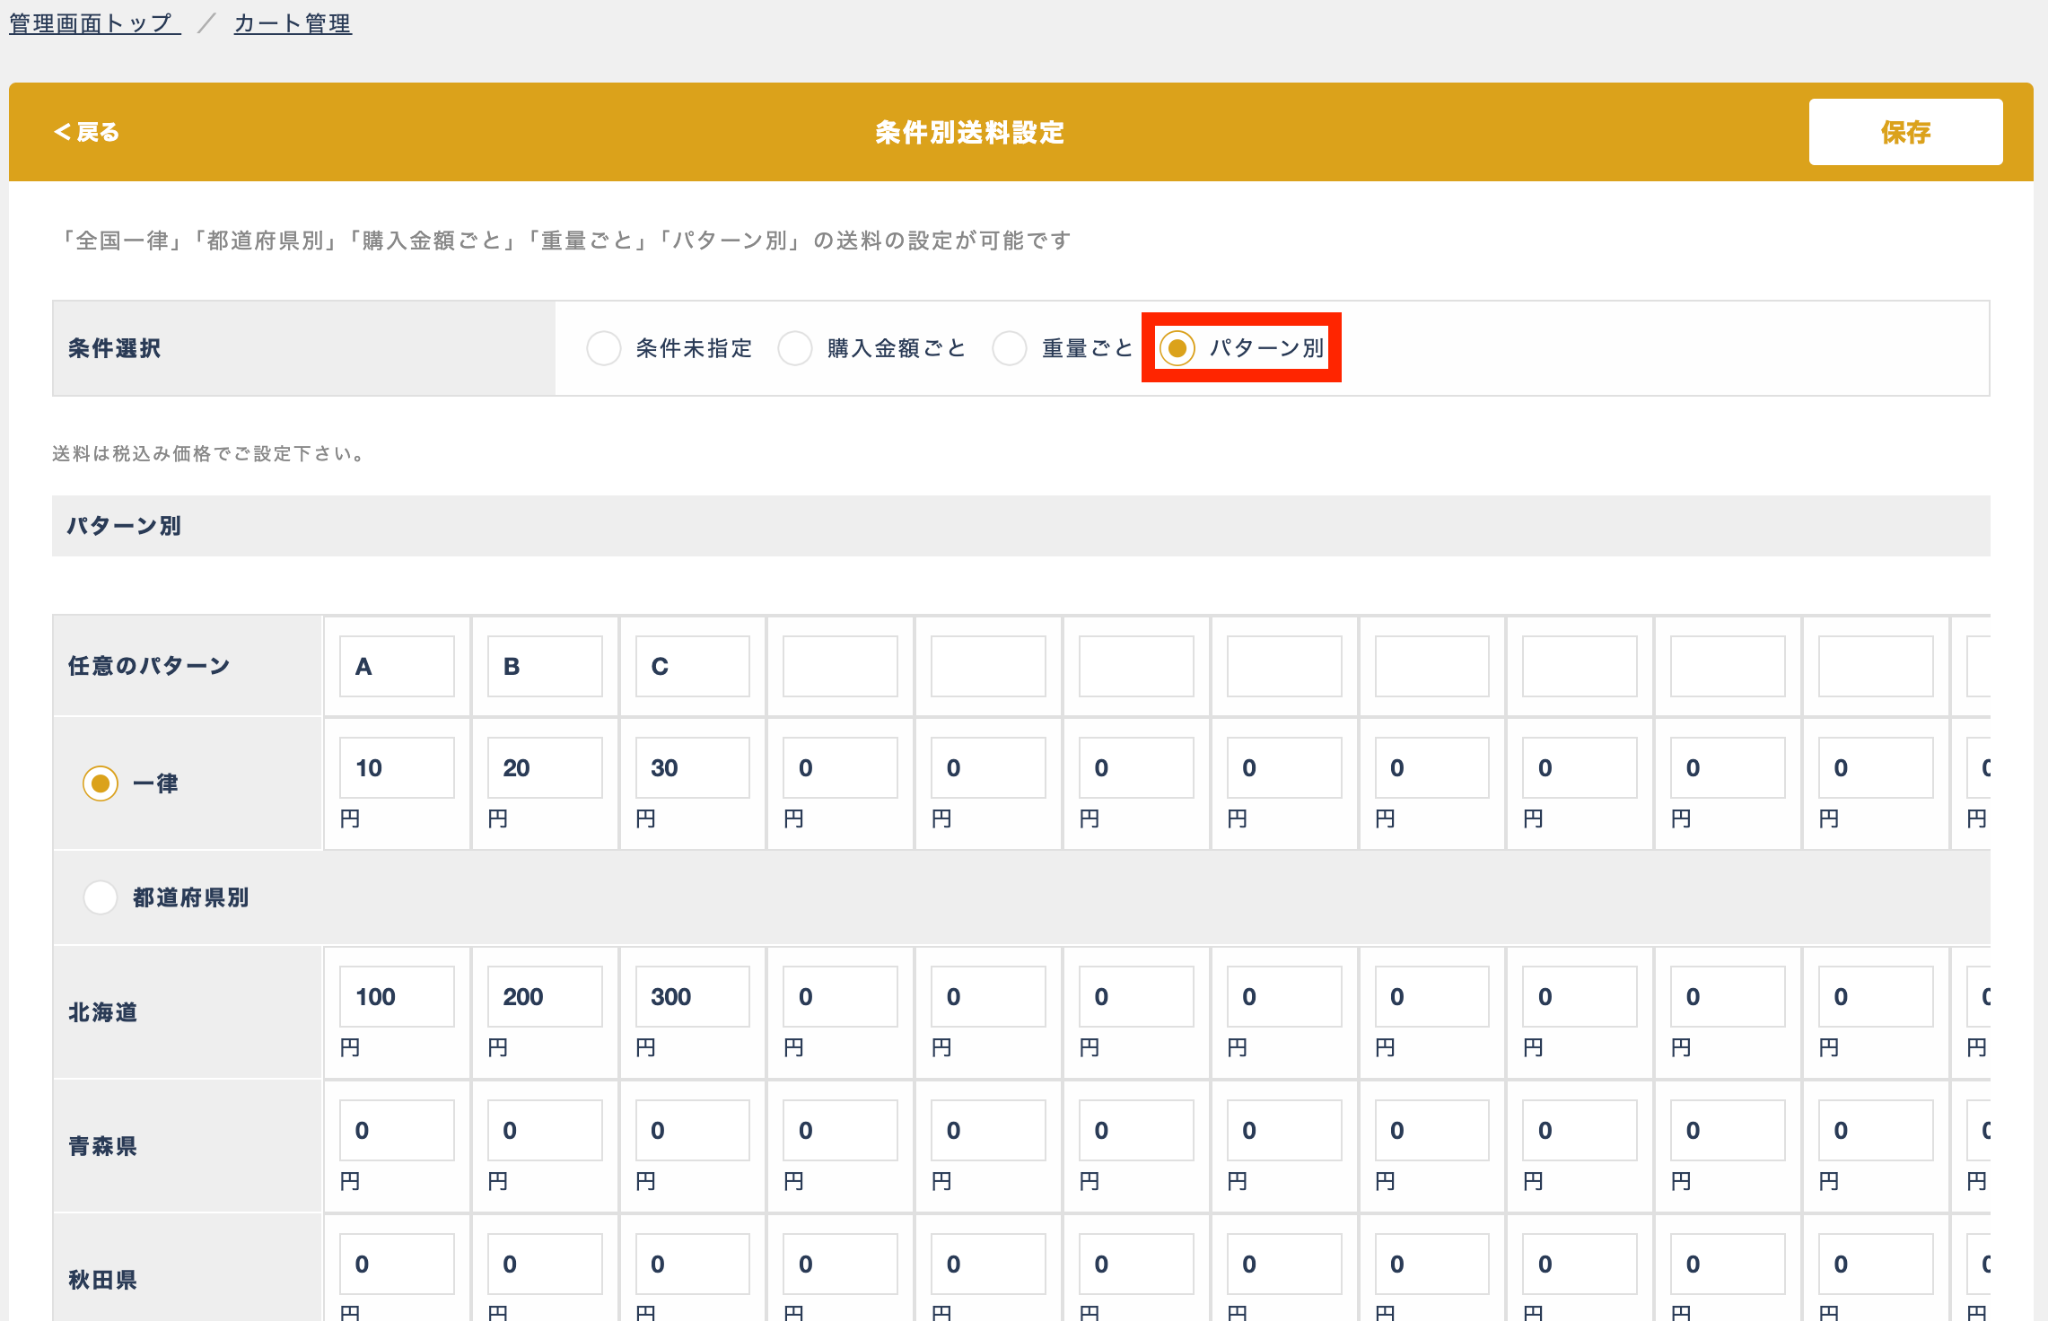Click 一律 fee field showing 10
Screen dimensions: 2048x1321
[x=397, y=768]
